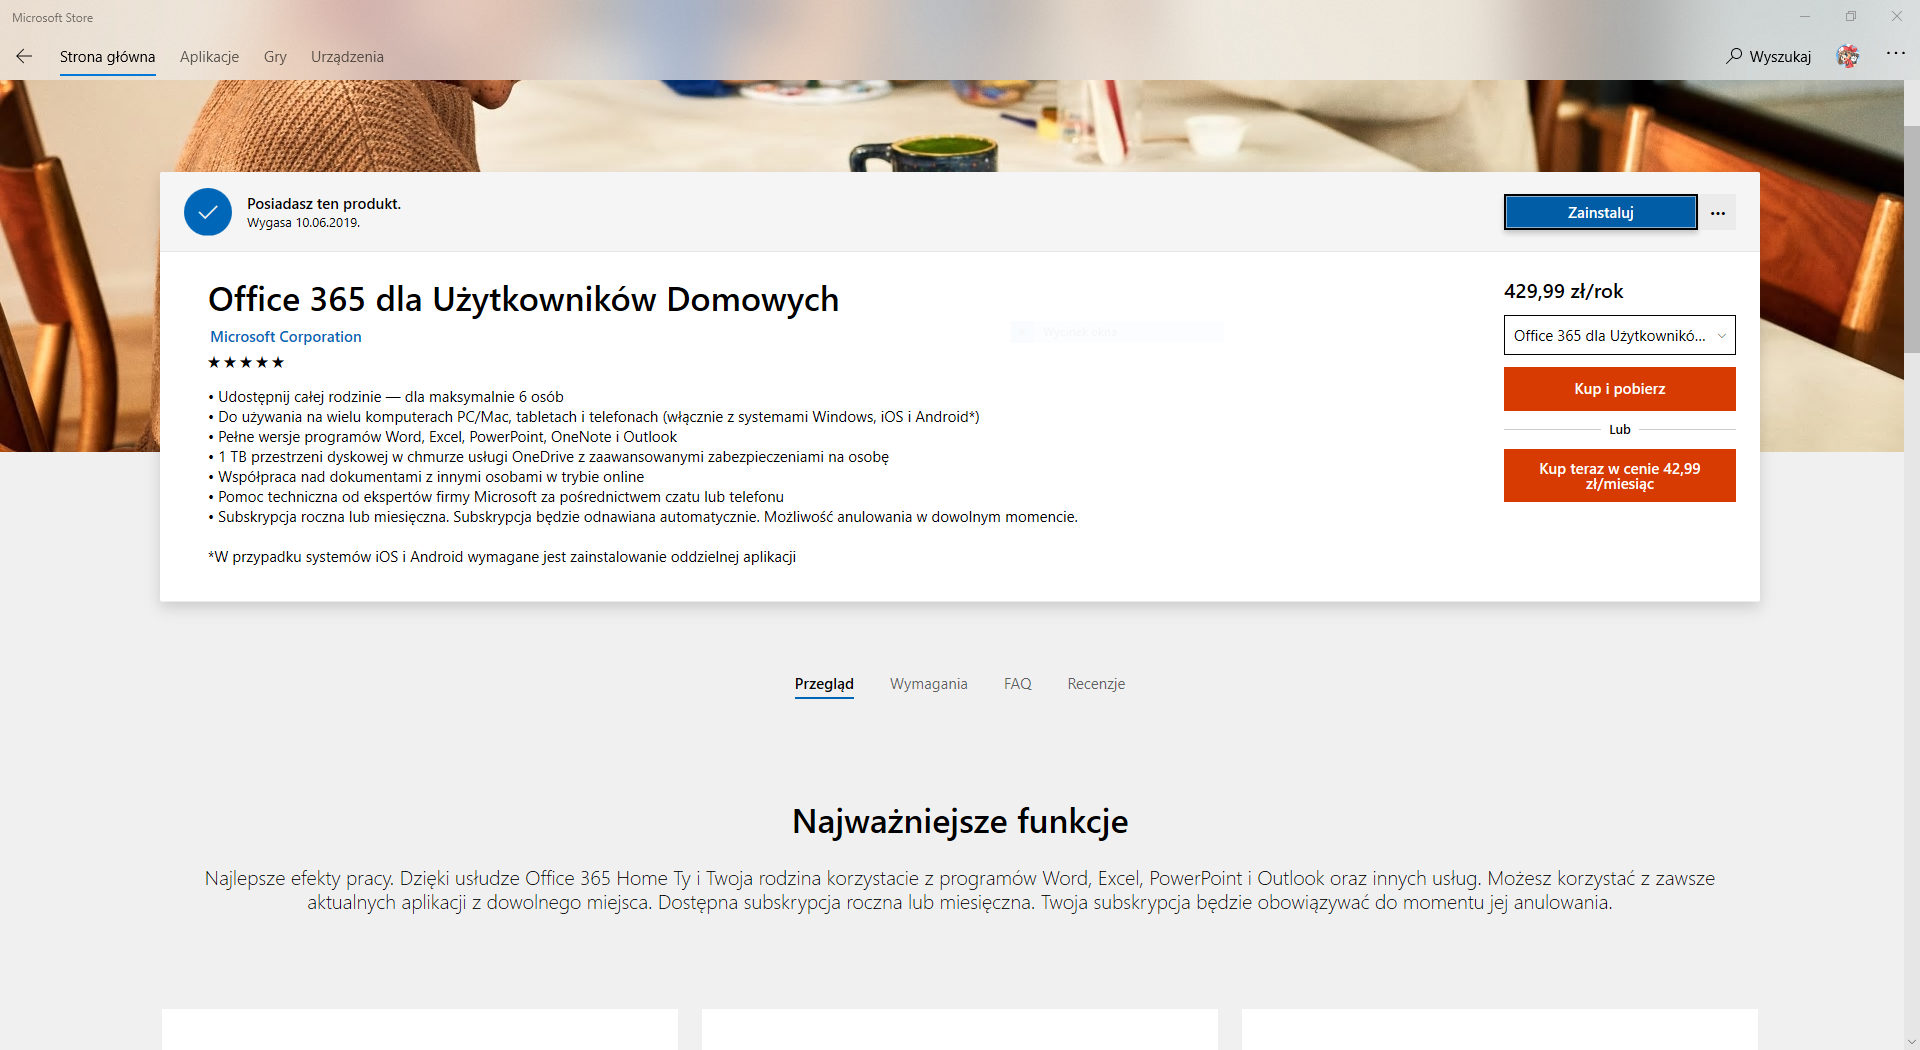Click the scrollbar down arrow
This screenshot has width=1920, height=1050.
1912,1042
